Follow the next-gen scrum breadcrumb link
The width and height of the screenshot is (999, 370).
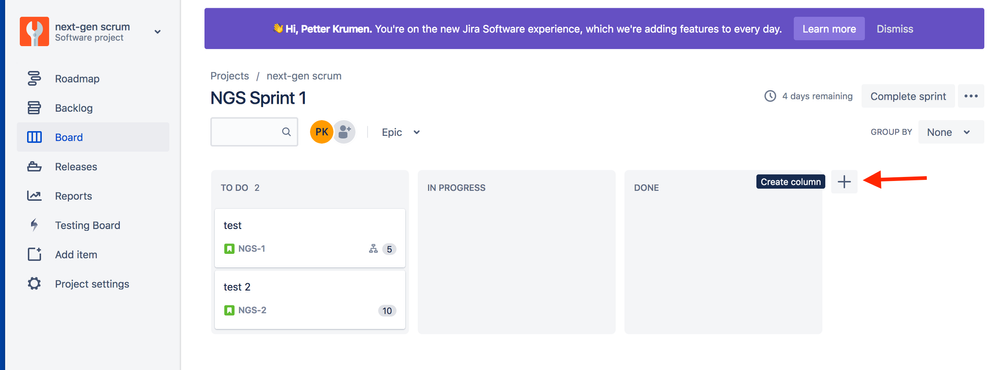click(304, 76)
